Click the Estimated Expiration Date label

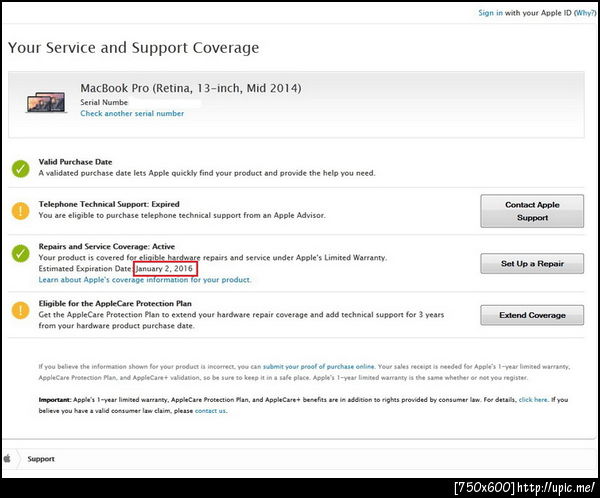click(85, 269)
